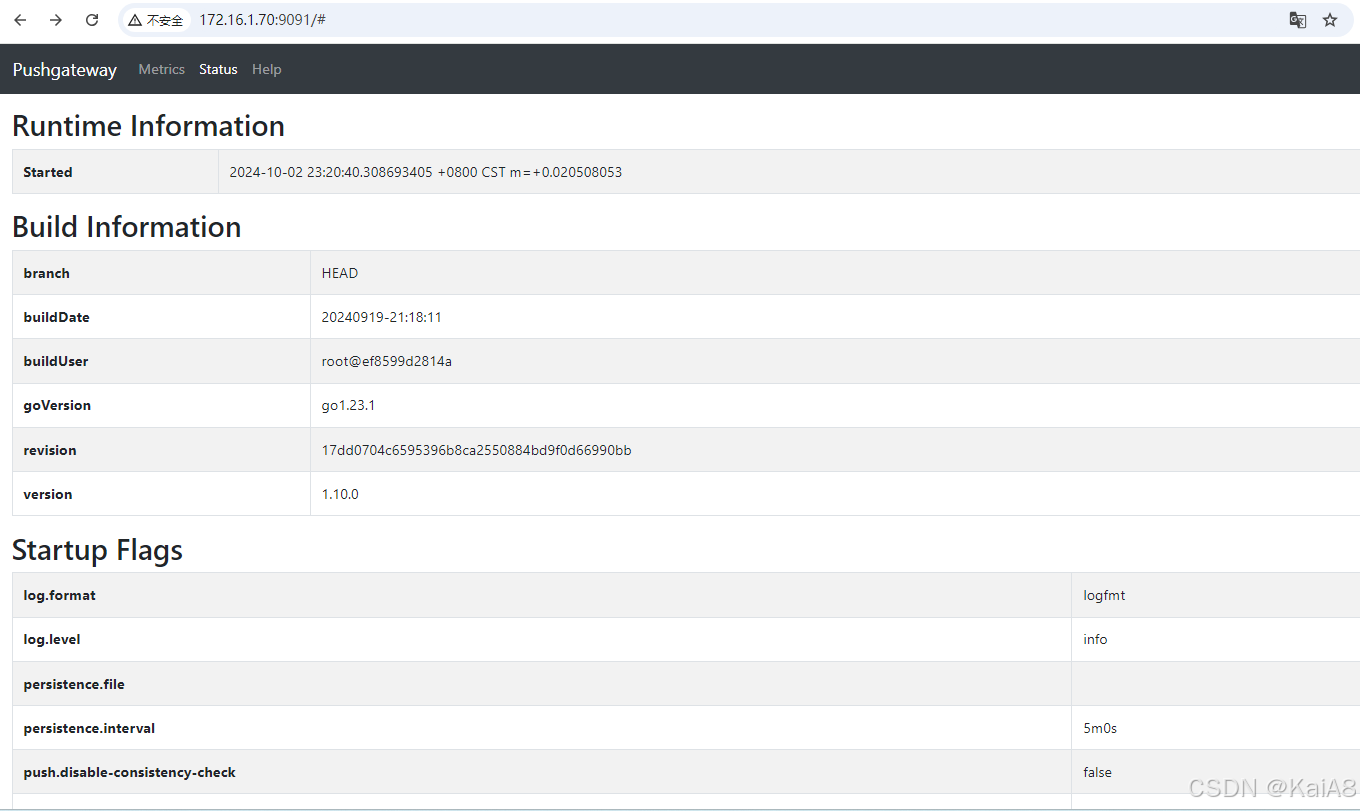Select the HEAD branch value

(x=340, y=273)
